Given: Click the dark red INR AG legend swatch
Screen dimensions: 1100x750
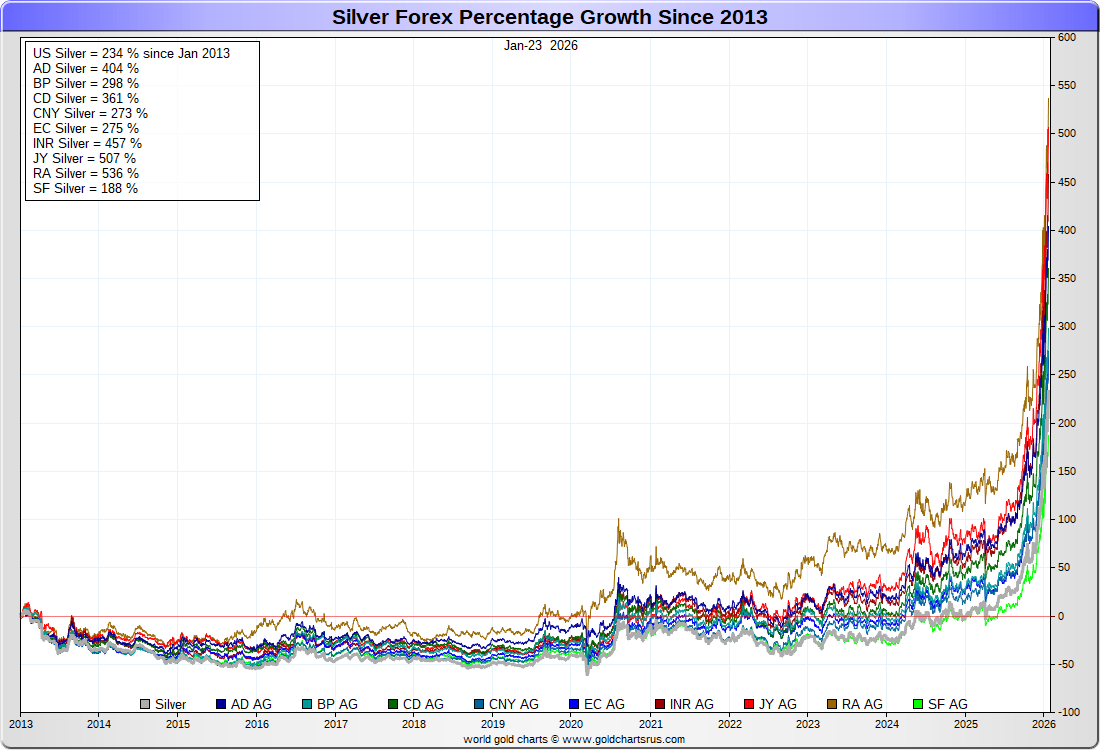Looking at the screenshot, I should (659, 705).
